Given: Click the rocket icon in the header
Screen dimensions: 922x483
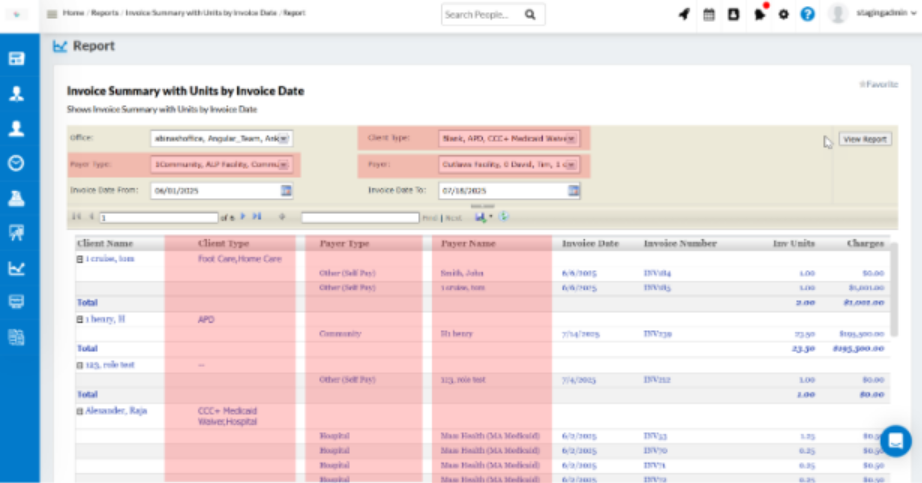Looking at the screenshot, I should click(x=684, y=14).
